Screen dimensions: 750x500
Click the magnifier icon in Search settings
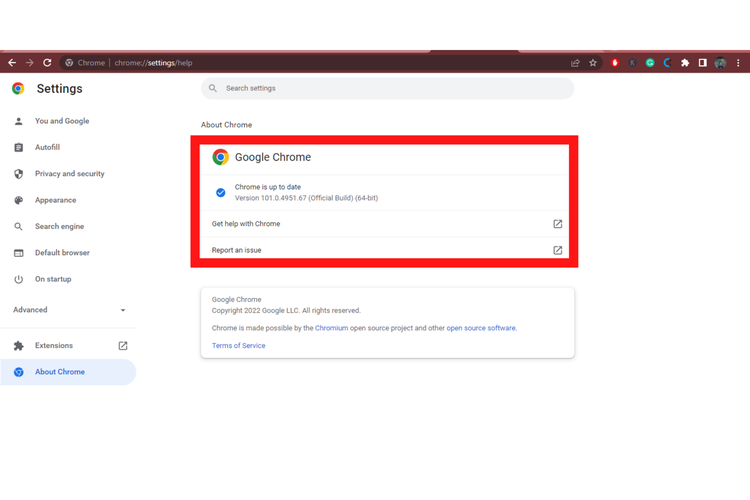point(213,88)
